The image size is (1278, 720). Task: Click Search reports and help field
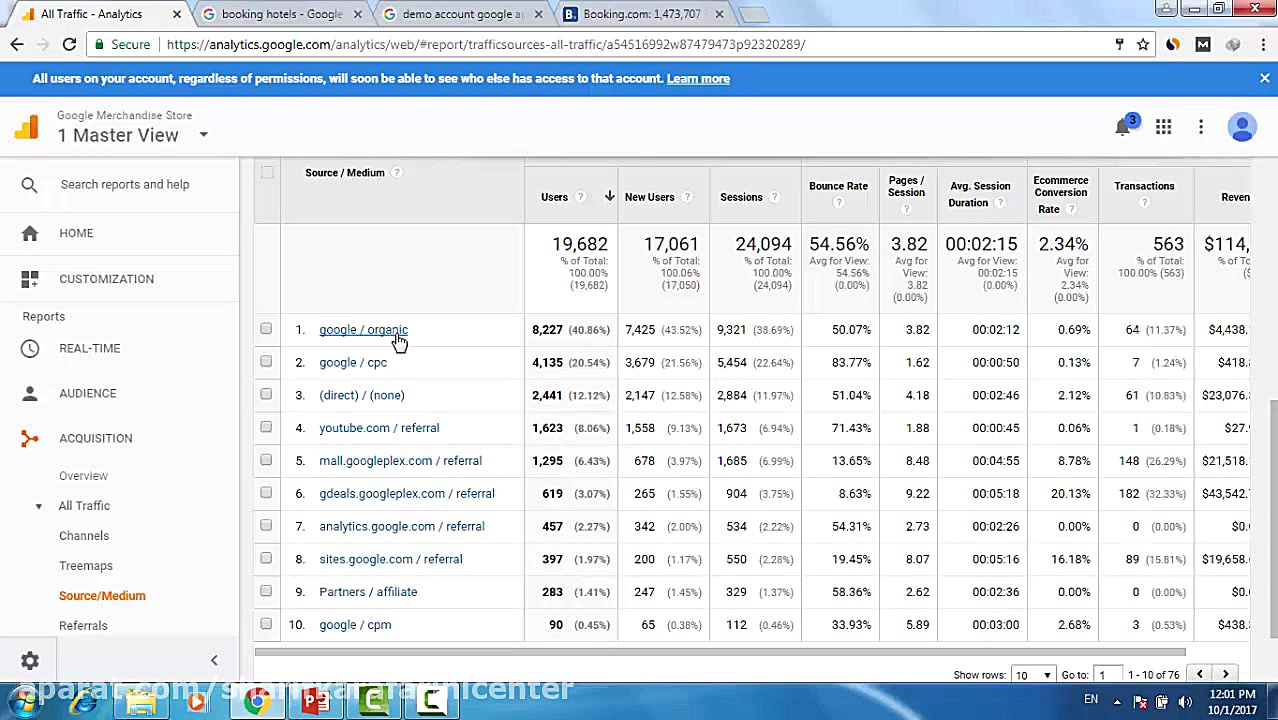(x=125, y=184)
